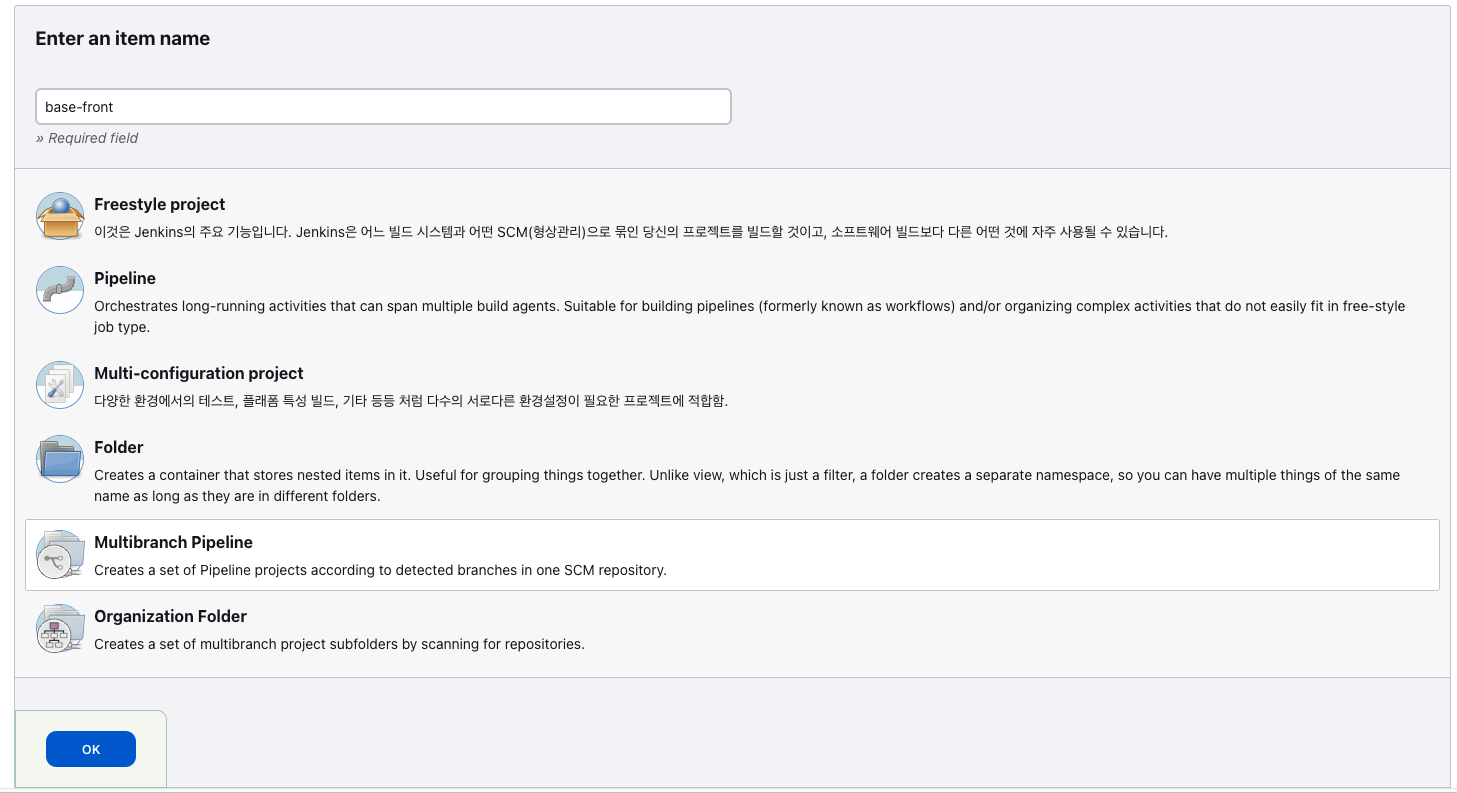Choose the Pipeline item type title
1457x793 pixels.
tap(125, 278)
